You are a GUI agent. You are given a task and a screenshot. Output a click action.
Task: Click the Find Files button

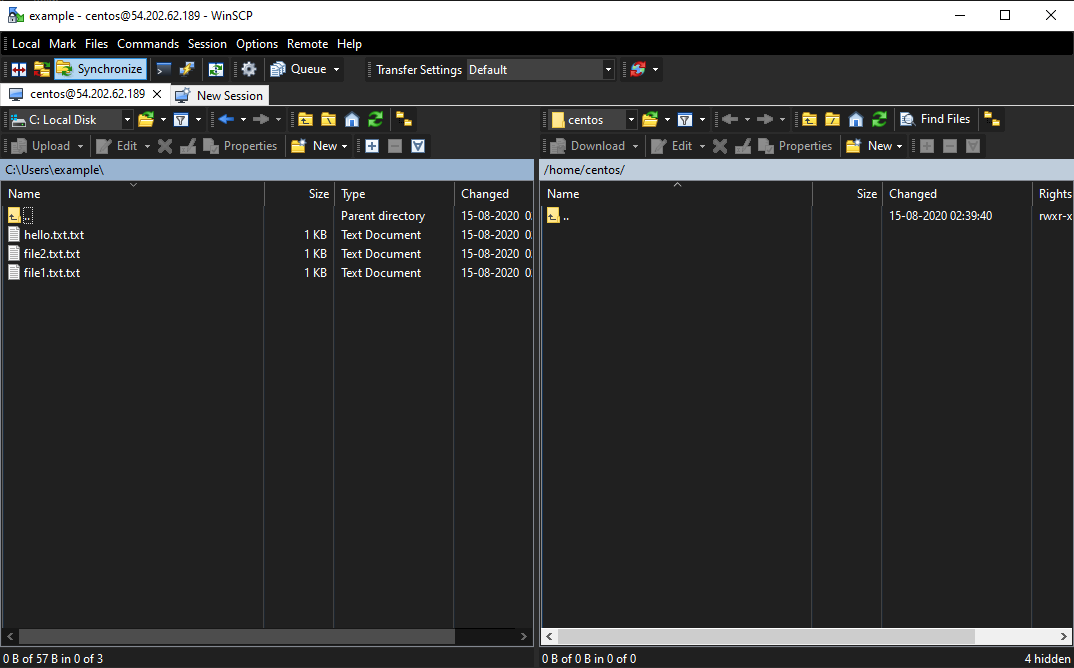[x=936, y=119]
